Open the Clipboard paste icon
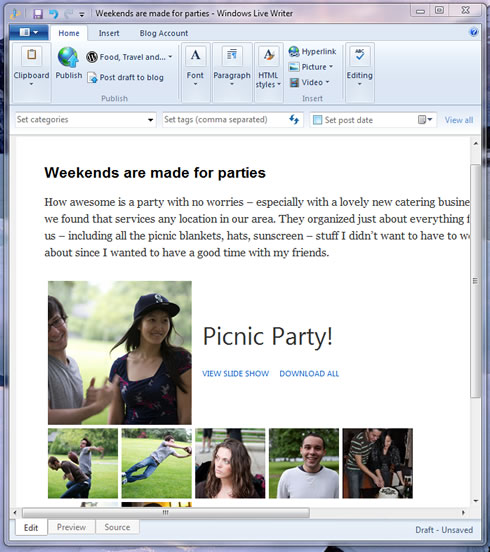The image size is (490, 552). 31,55
